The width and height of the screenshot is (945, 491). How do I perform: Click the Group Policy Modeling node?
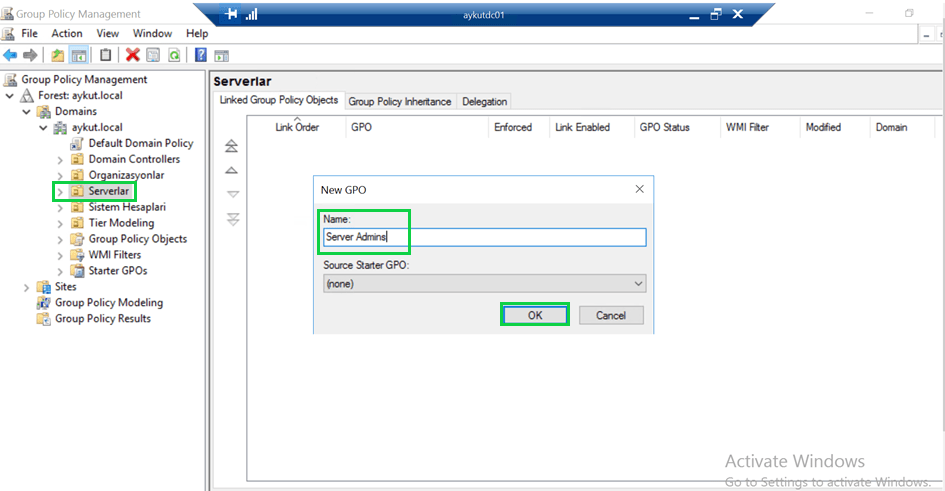(x=108, y=303)
